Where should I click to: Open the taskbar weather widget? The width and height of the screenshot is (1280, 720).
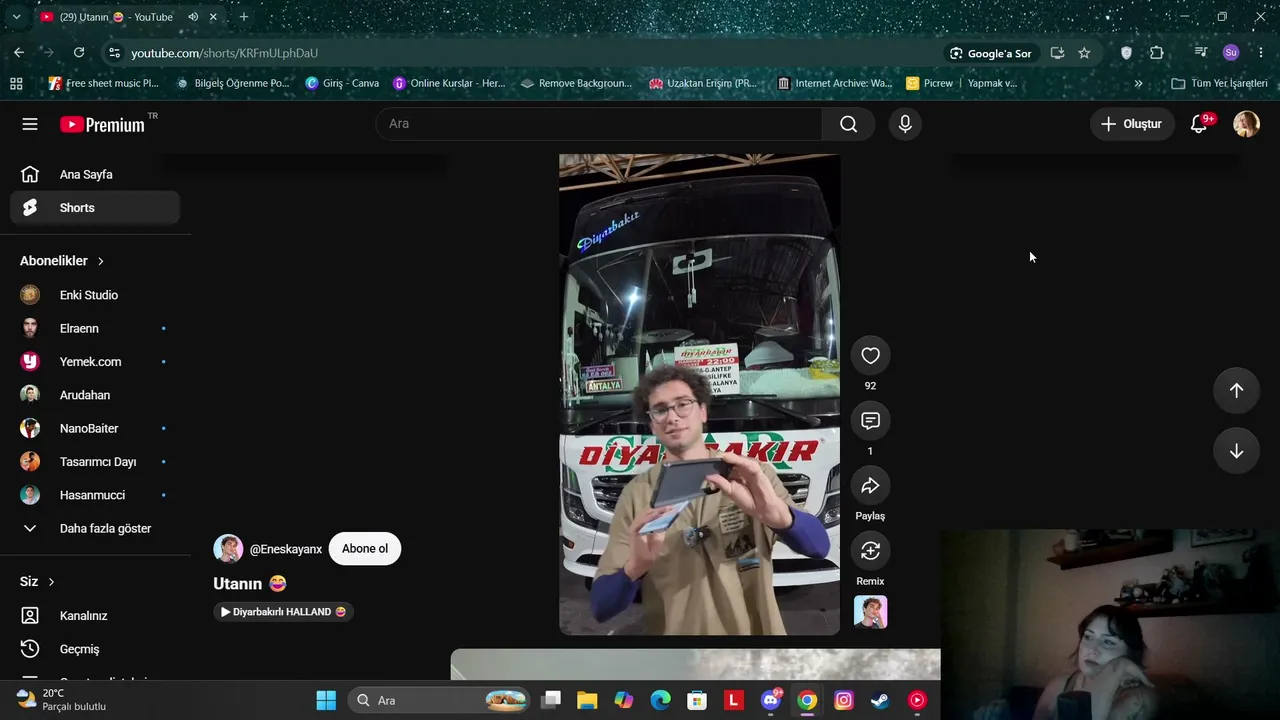coord(62,700)
